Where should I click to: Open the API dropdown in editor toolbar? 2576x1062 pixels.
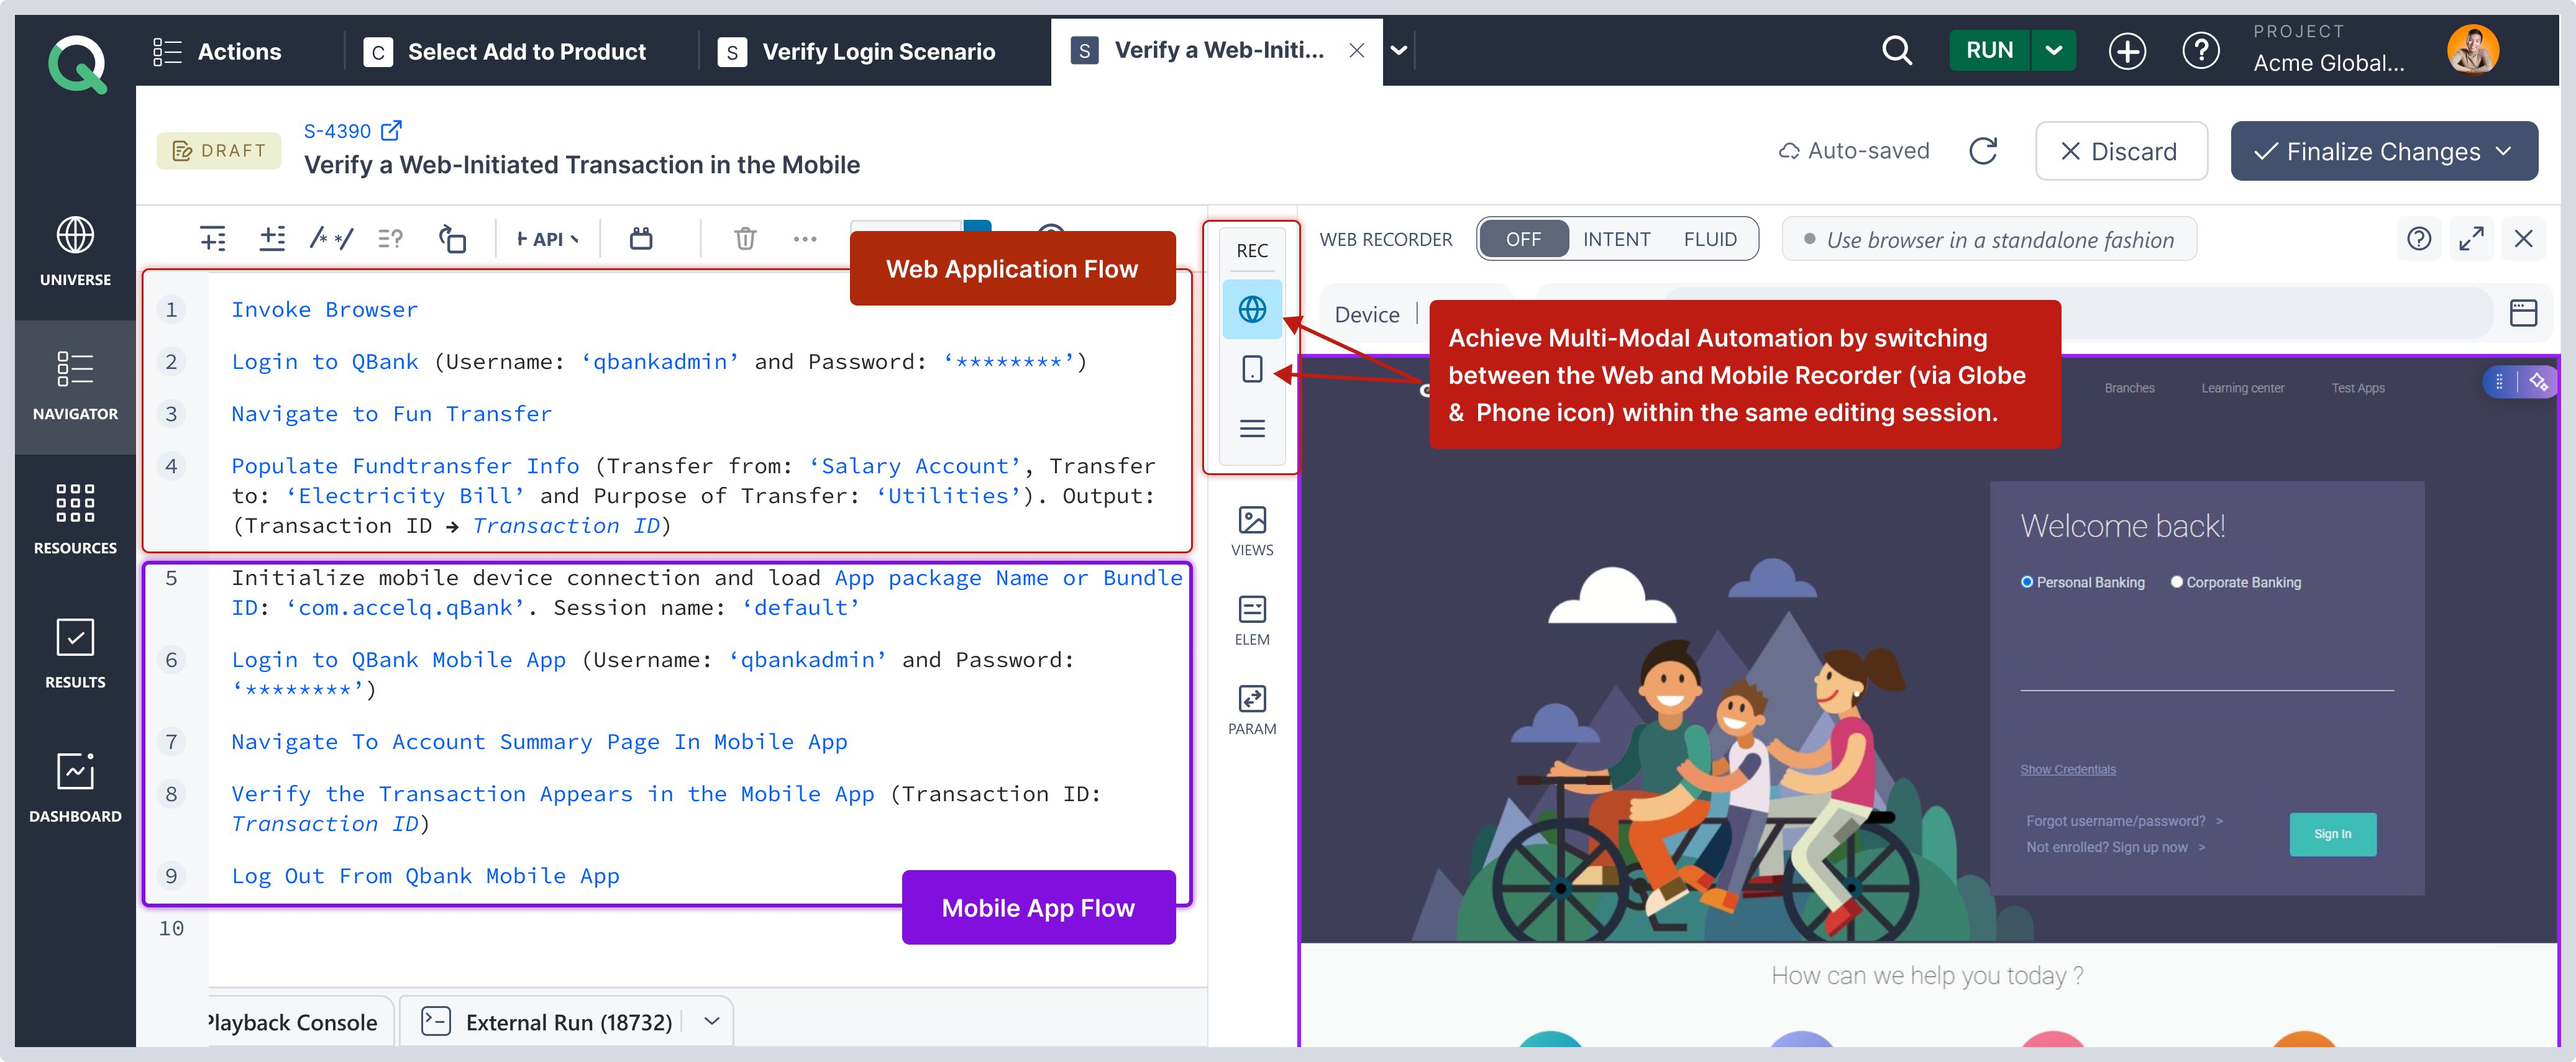click(x=547, y=239)
